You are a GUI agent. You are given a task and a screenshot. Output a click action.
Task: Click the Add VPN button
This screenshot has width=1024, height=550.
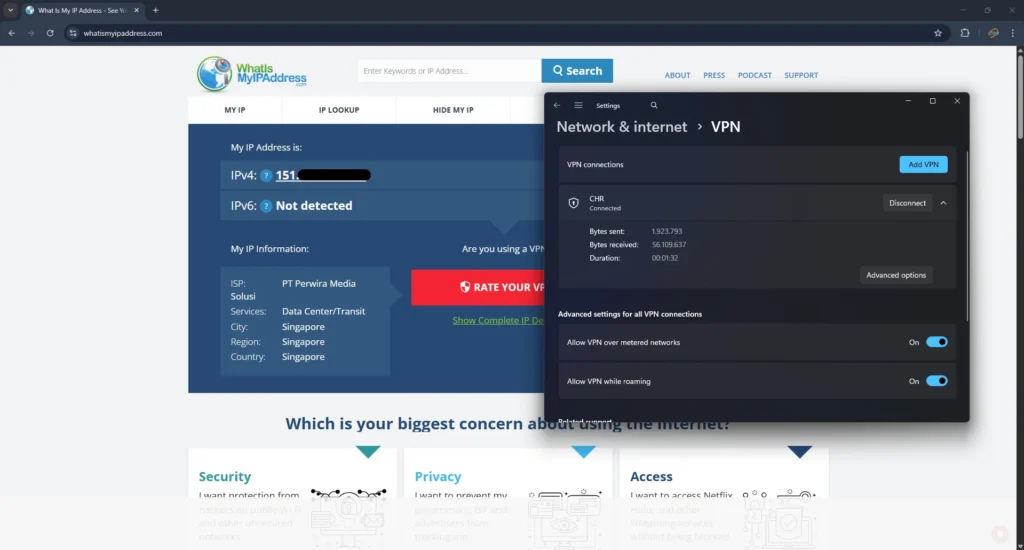pyautogui.click(x=923, y=165)
